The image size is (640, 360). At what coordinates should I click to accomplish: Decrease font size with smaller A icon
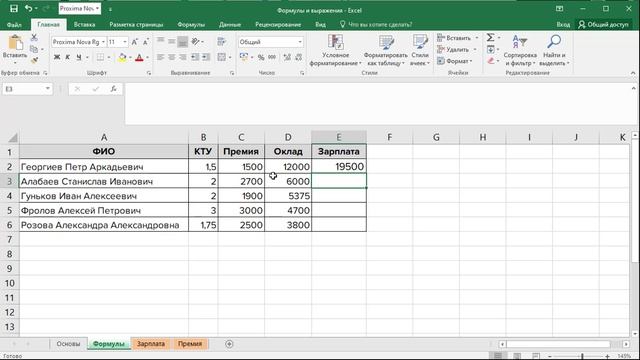[146, 42]
